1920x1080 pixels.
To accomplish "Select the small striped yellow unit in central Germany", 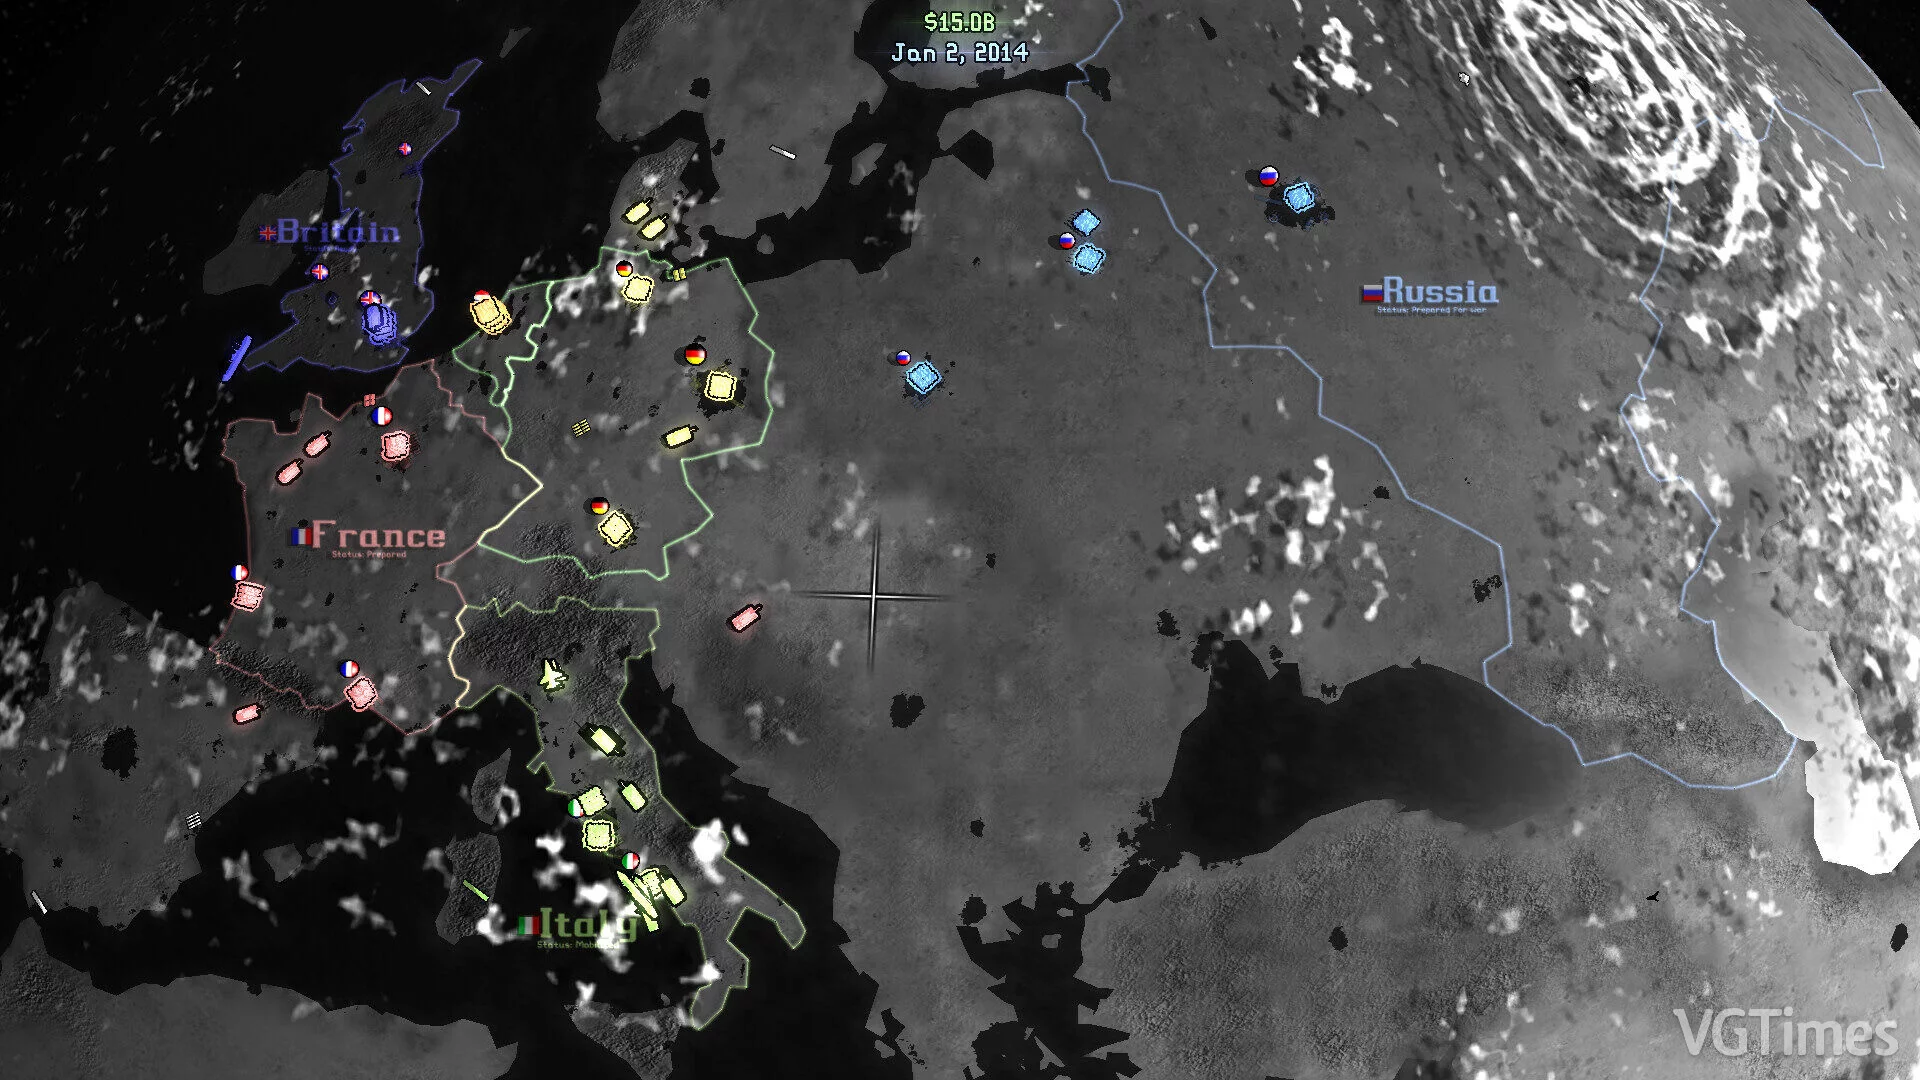I will [x=582, y=427].
